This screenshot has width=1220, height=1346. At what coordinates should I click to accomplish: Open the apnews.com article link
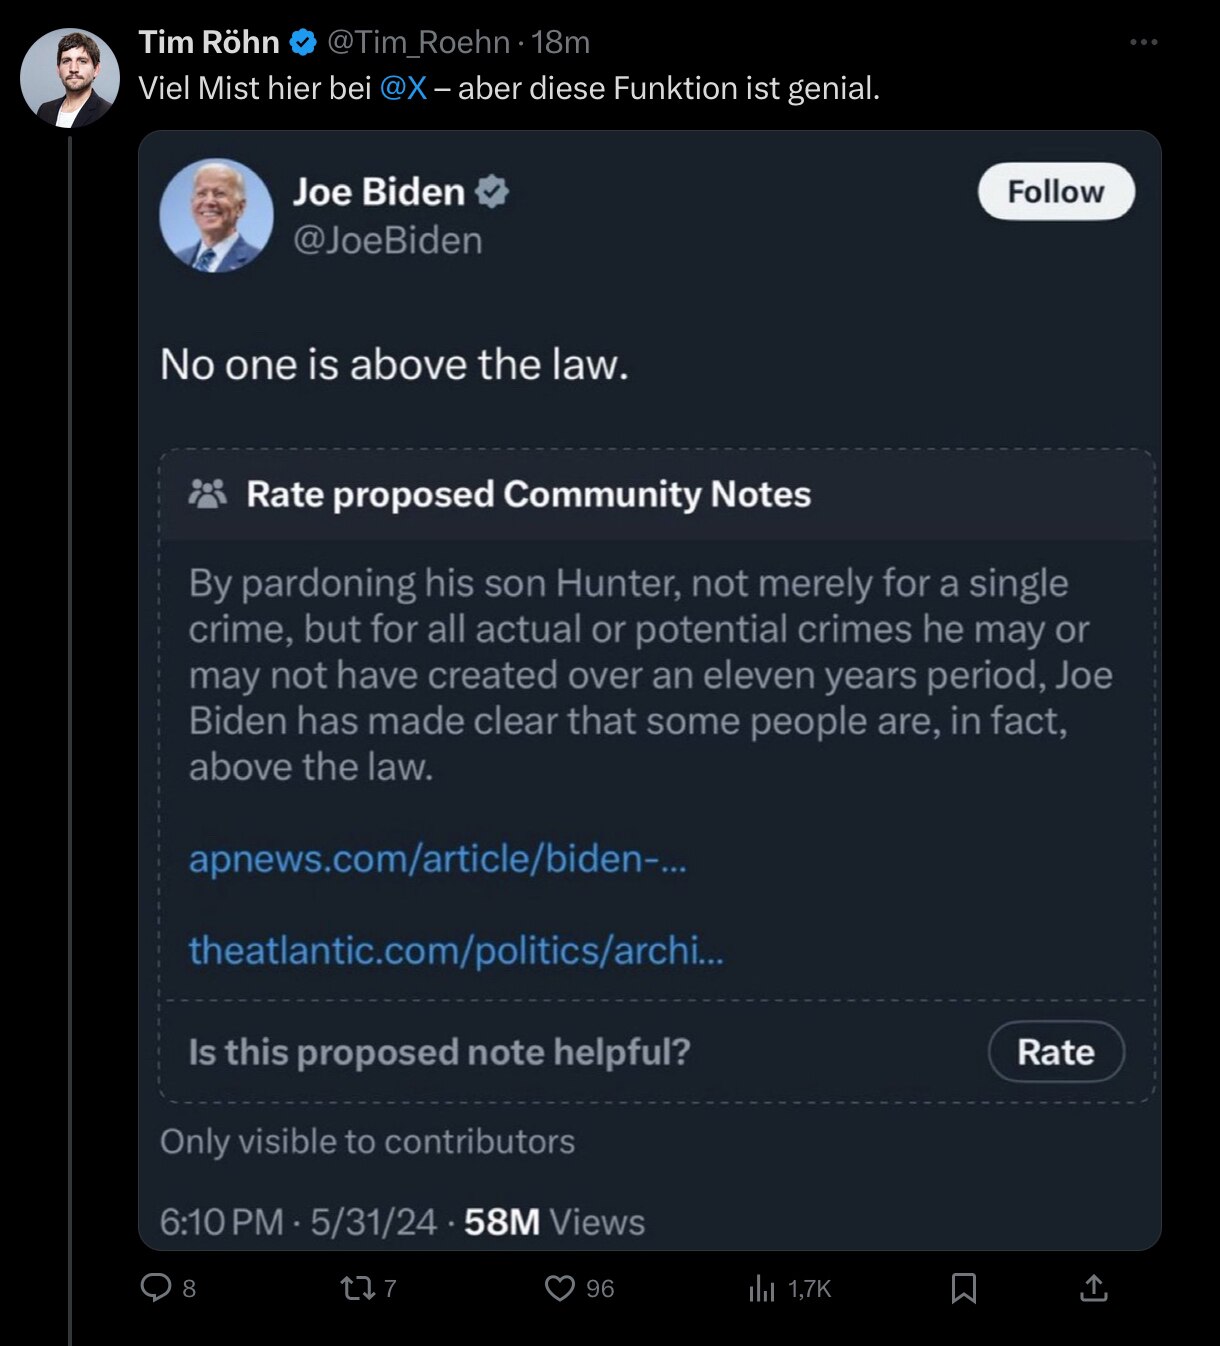437,859
